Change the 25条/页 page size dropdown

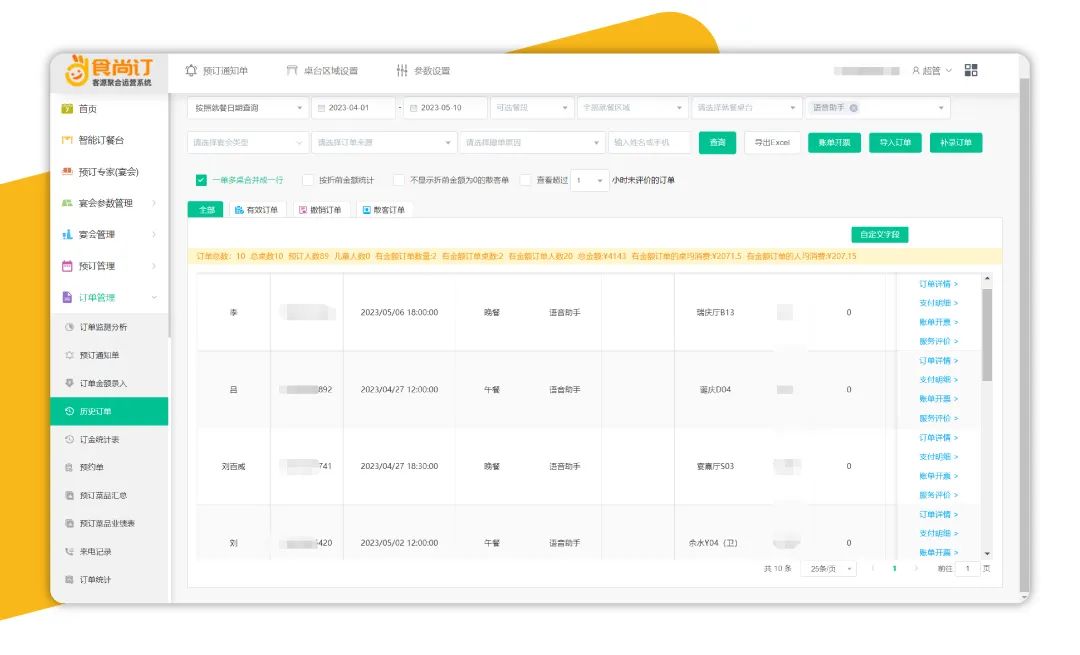pos(829,569)
